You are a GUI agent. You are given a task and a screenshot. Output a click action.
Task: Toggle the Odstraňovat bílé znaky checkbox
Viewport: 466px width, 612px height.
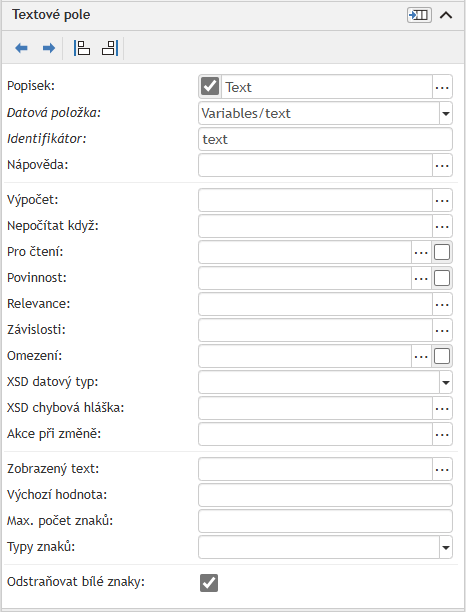(x=209, y=583)
